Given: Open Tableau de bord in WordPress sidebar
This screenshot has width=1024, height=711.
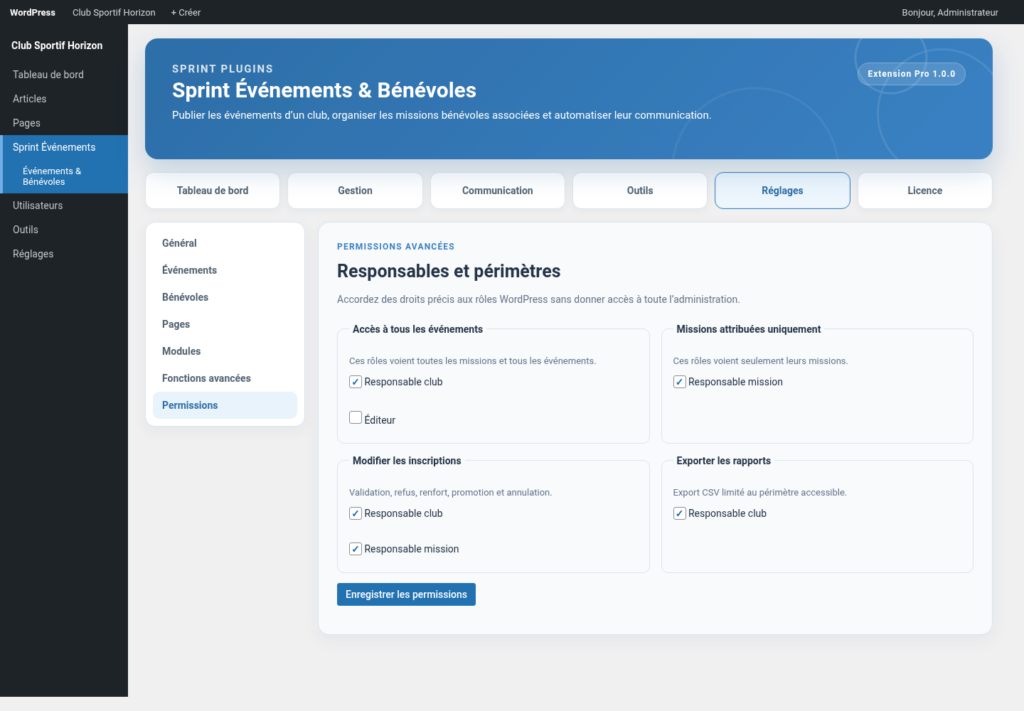Looking at the screenshot, I should (64, 74).
